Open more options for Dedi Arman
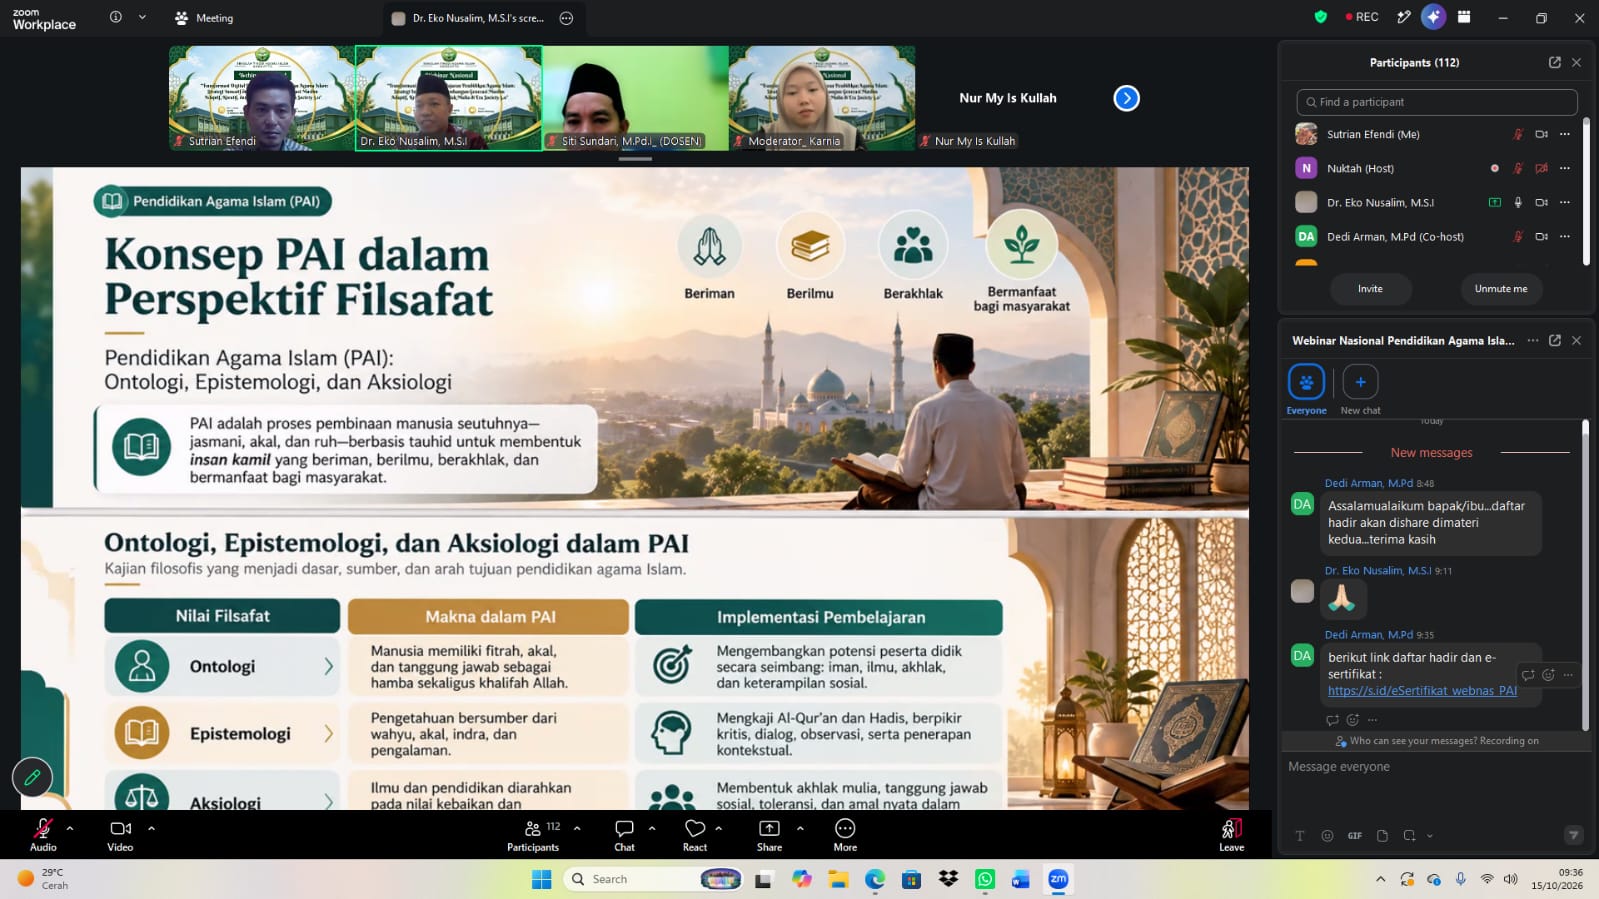The image size is (1599, 899). [x=1565, y=237]
